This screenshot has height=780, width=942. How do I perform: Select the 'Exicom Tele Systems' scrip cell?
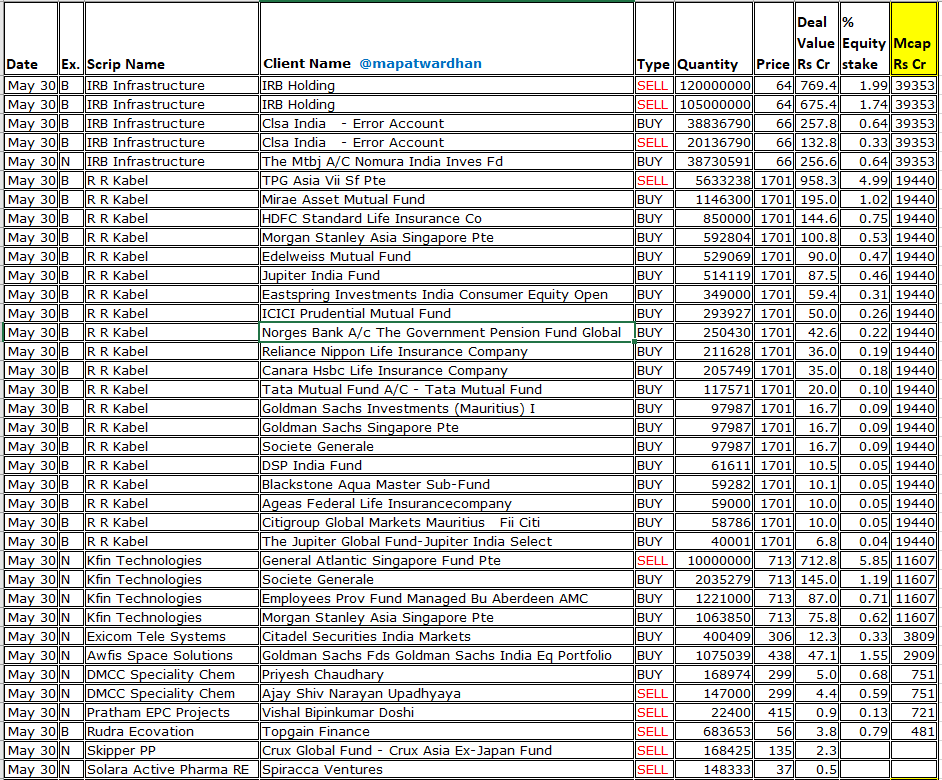(x=172, y=637)
